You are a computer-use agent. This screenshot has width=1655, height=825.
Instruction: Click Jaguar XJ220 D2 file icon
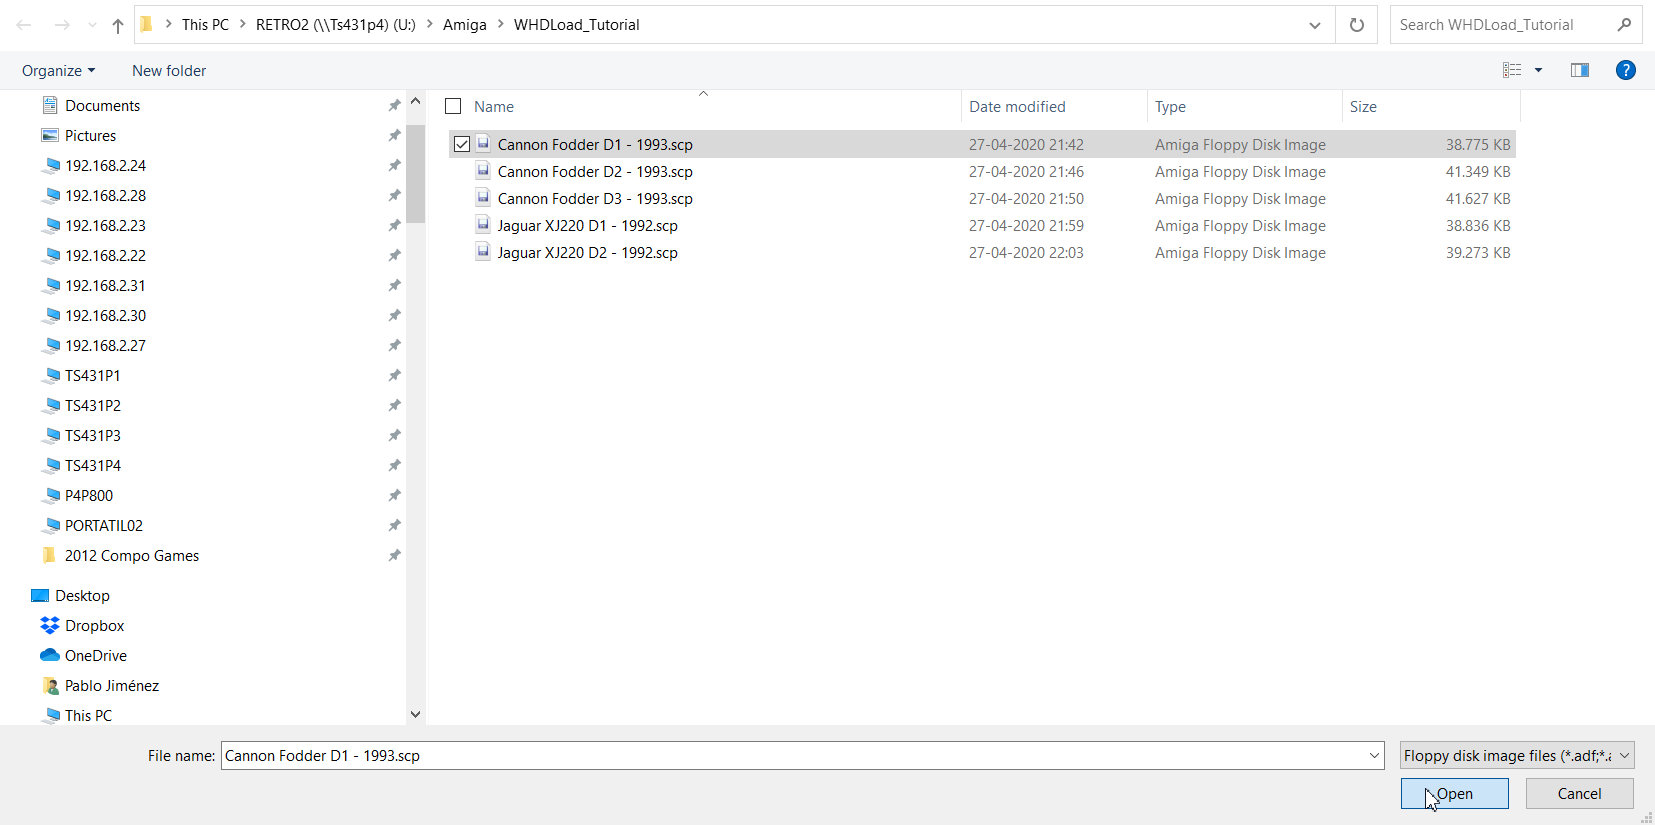[x=483, y=251]
